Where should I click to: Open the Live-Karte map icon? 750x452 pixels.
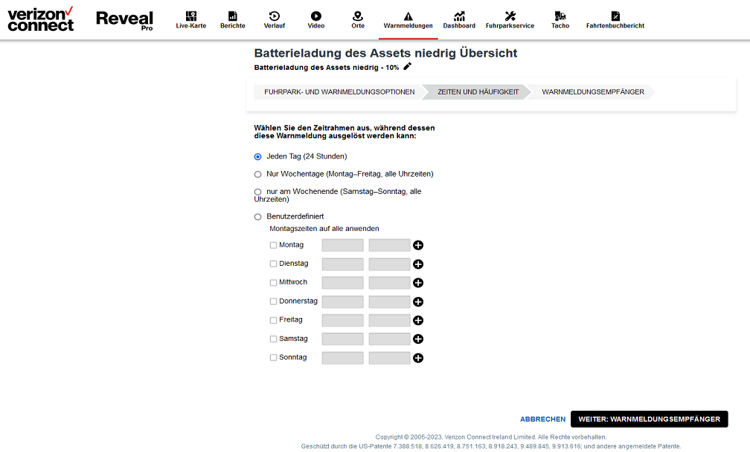pyautogui.click(x=191, y=16)
